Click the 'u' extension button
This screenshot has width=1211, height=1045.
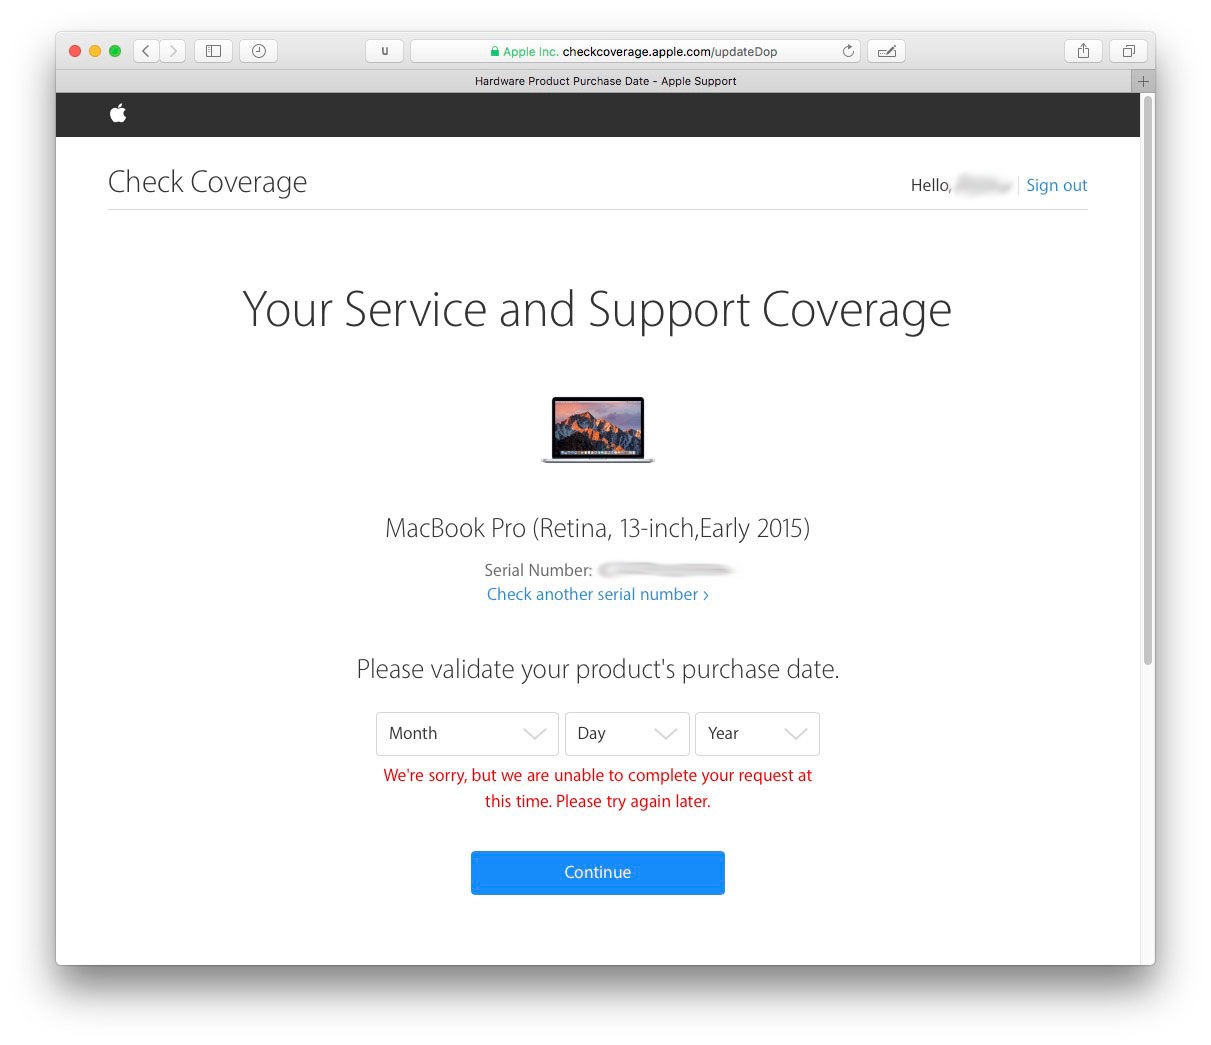pos(385,51)
